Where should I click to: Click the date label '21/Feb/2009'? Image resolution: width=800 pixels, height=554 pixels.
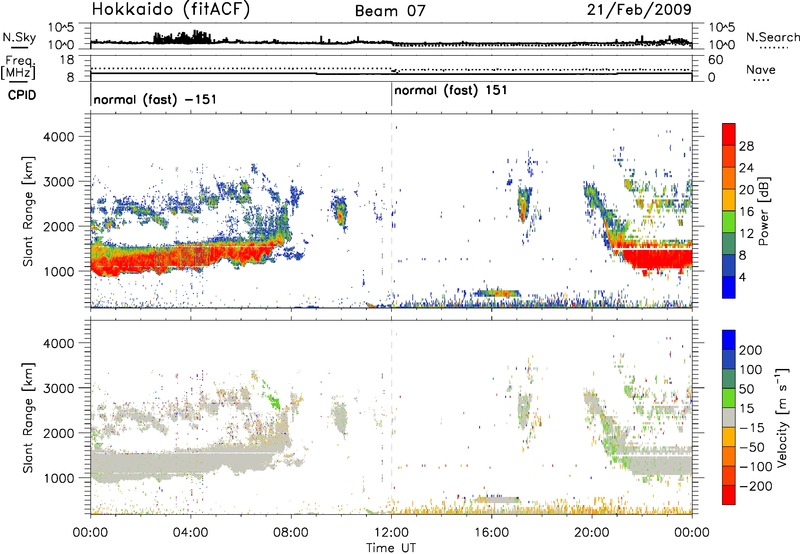coord(639,9)
